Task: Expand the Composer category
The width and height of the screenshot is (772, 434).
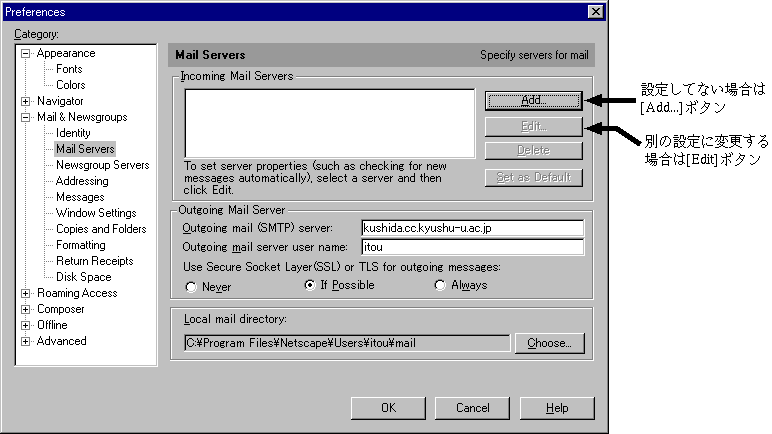Action: [x=26, y=309]
